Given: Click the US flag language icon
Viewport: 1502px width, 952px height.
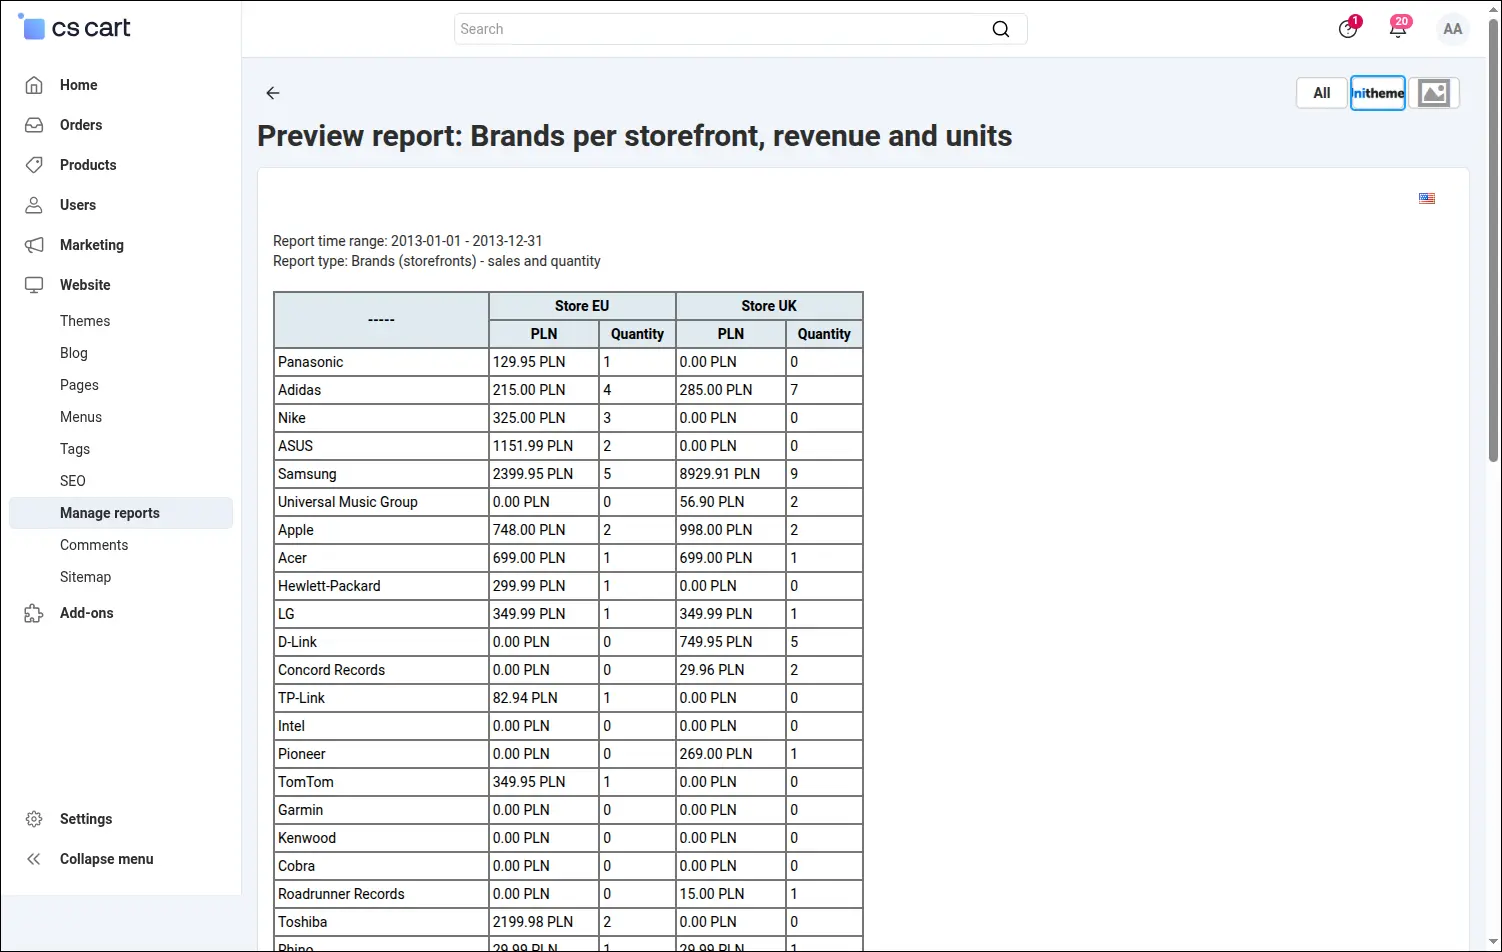Looking at the screenshot, I should point(1427,199).
